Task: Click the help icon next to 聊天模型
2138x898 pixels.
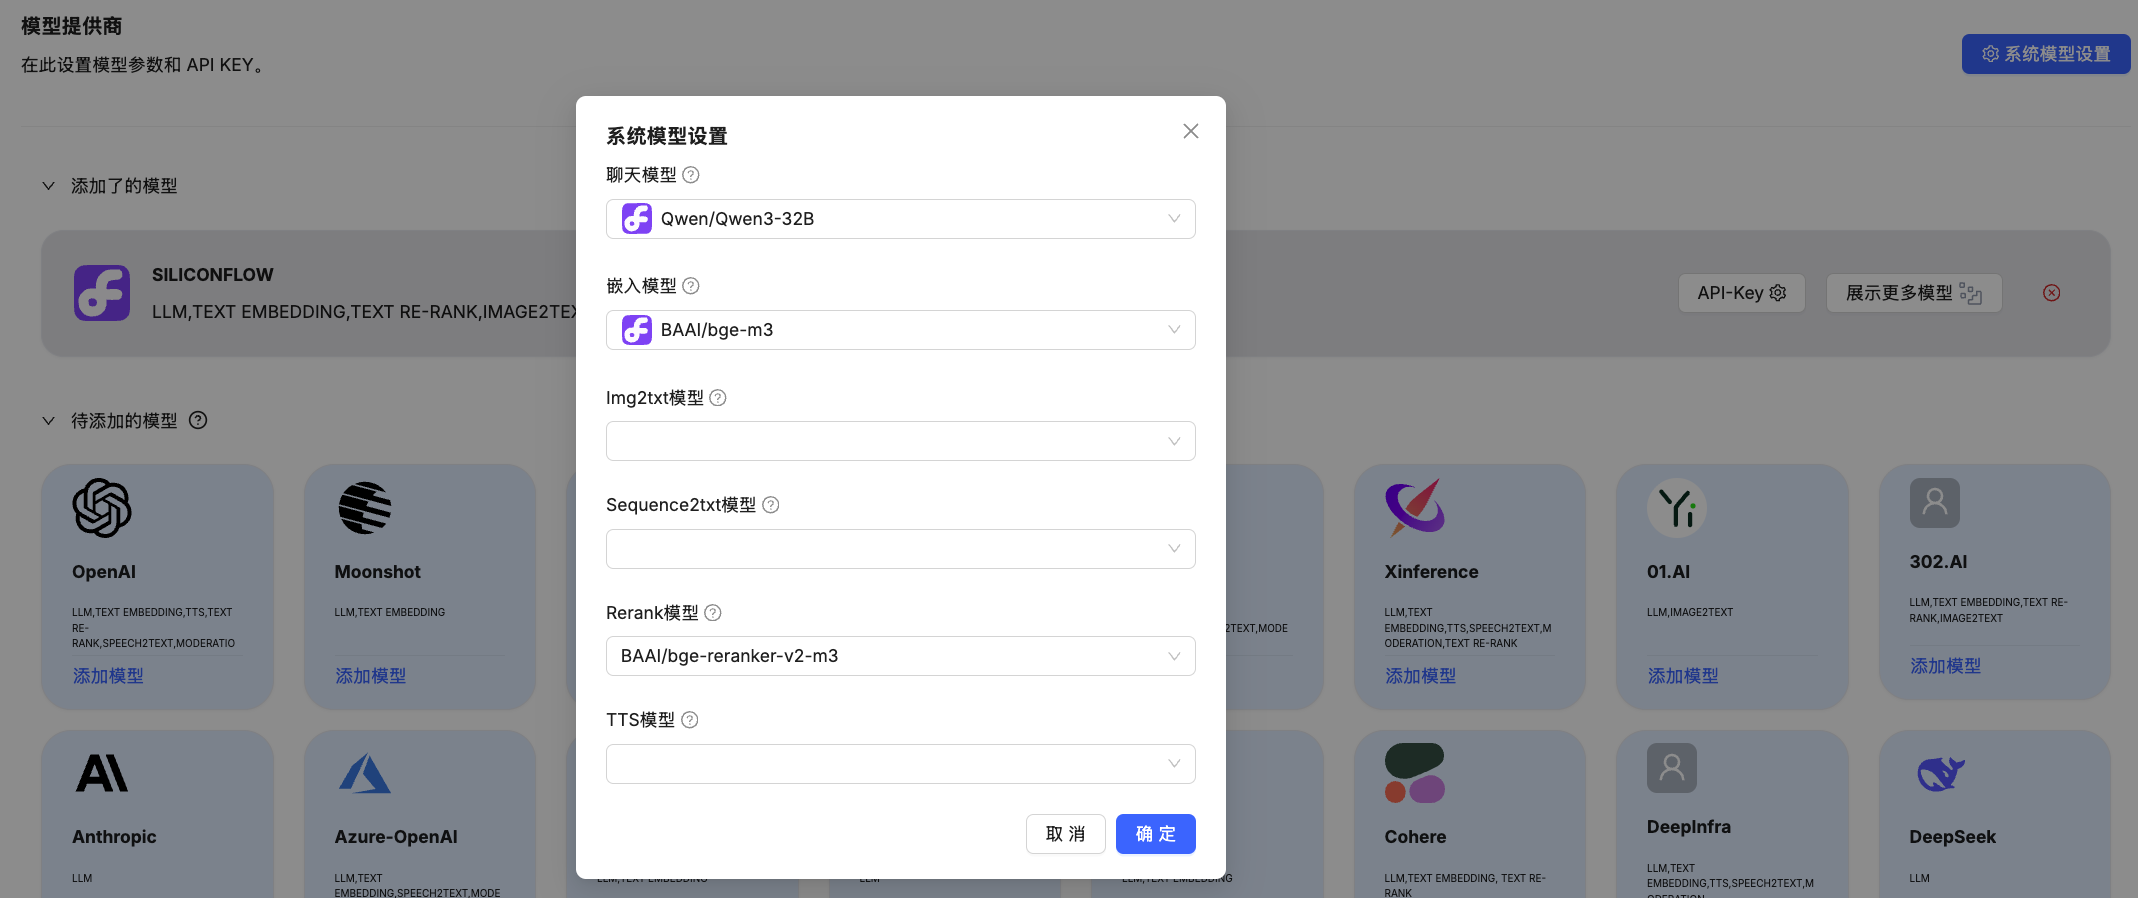Action: pyautogui.click(x=690, y=175)
